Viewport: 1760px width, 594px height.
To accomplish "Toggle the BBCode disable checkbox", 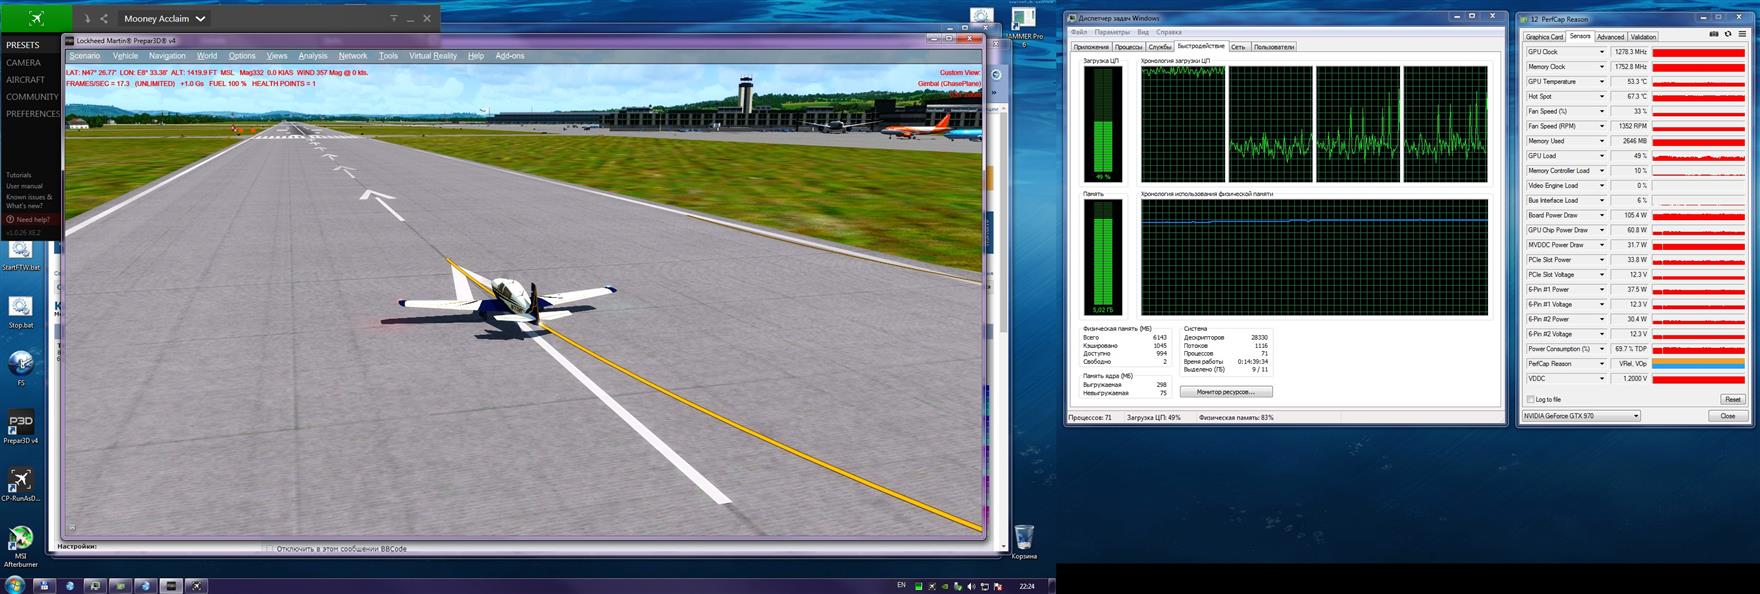I will point(270,548).
